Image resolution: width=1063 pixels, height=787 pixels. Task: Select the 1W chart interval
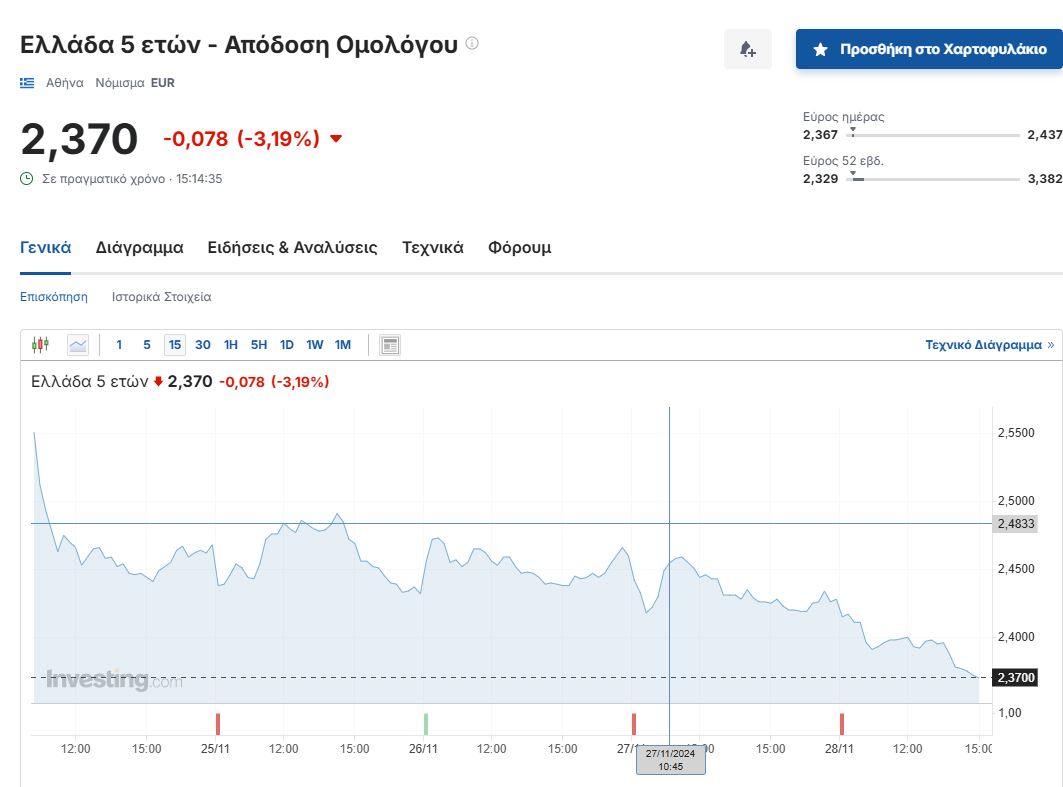pos(315,345)
